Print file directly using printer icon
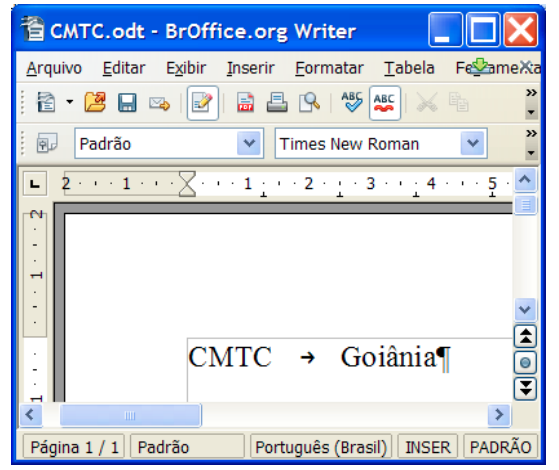559x470 pixels. pyautogui.click(x=277, y=103)
